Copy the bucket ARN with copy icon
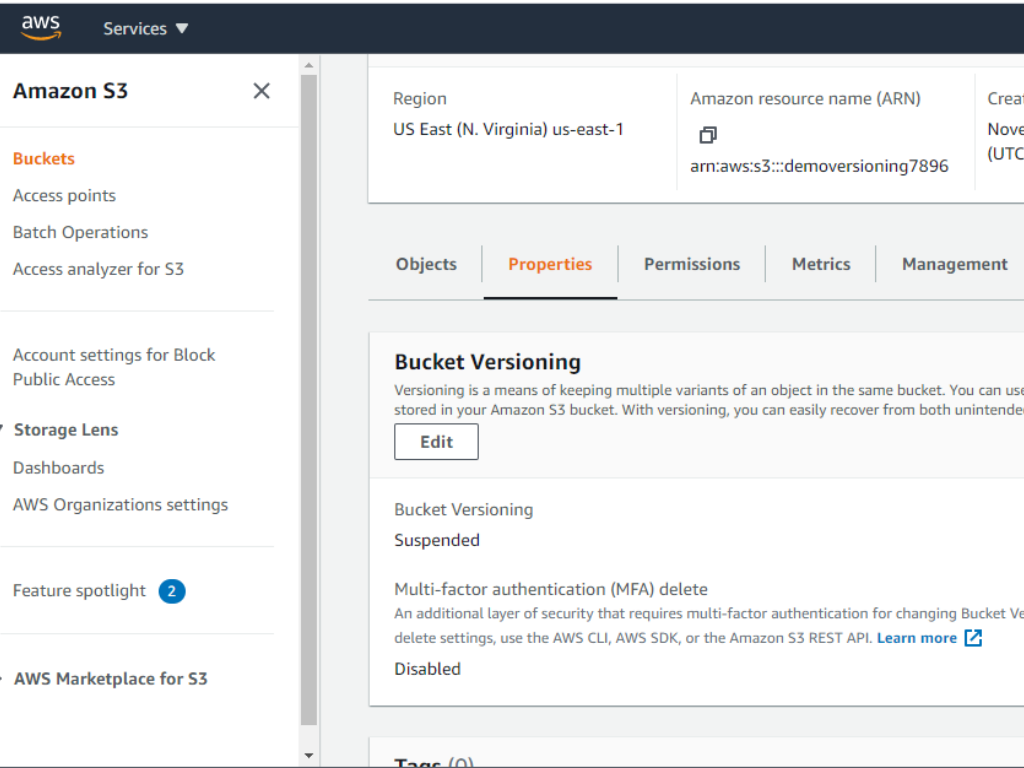The height and width of the screenshot is (768, 1024). click(x=708, y=135)
